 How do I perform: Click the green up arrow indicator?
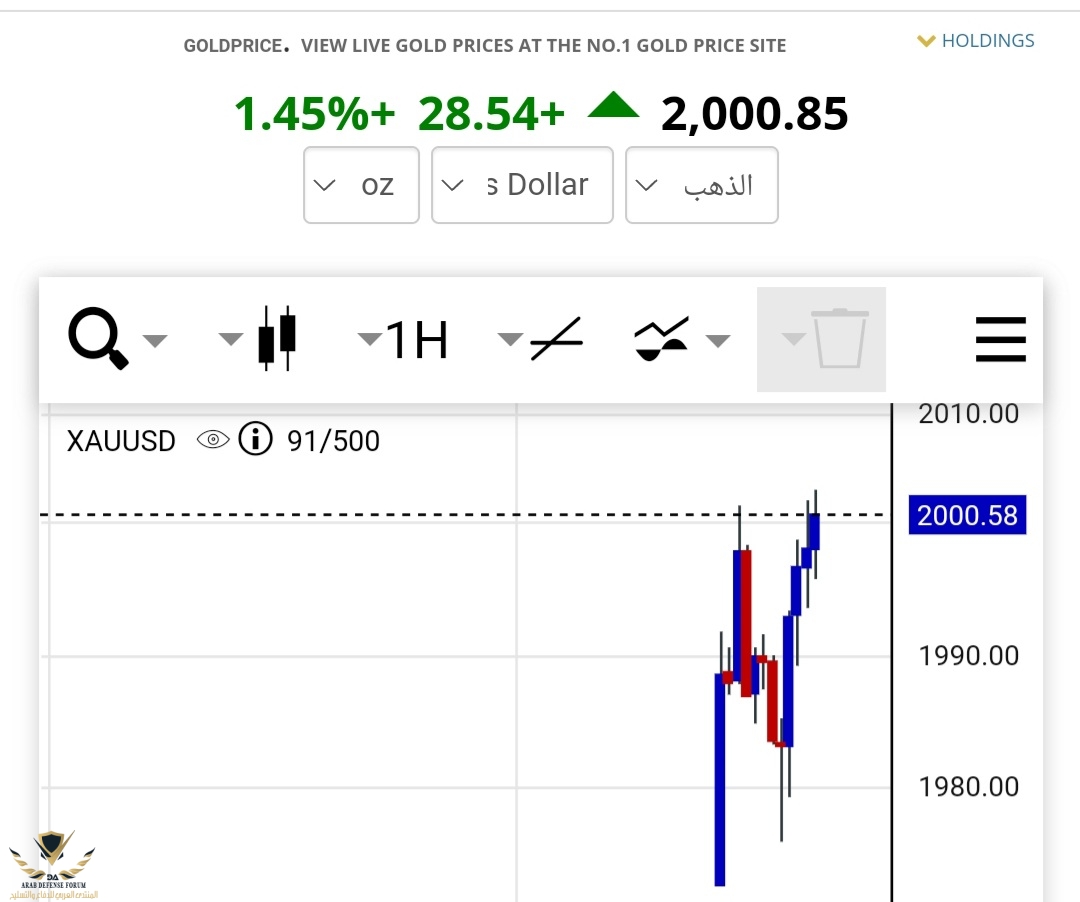click(x=613, y=106)
